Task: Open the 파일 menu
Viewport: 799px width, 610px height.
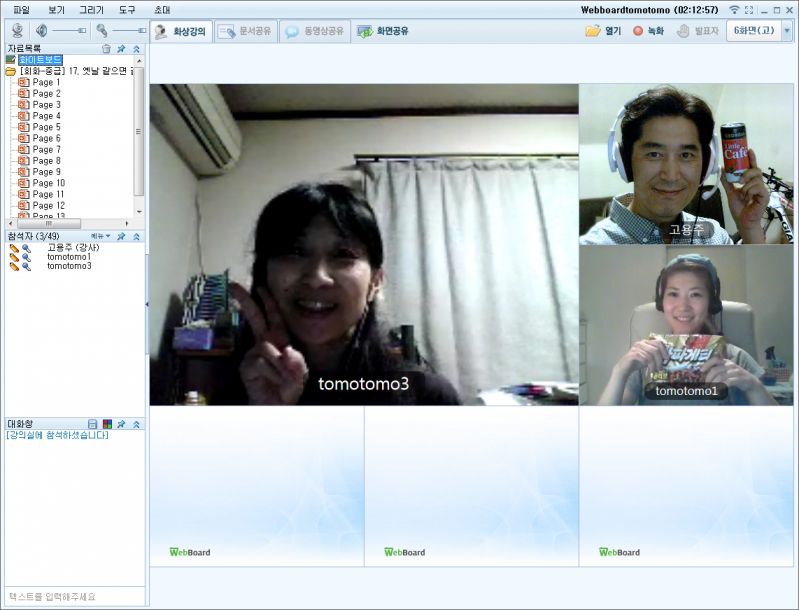Action: (x=21, y=9)
